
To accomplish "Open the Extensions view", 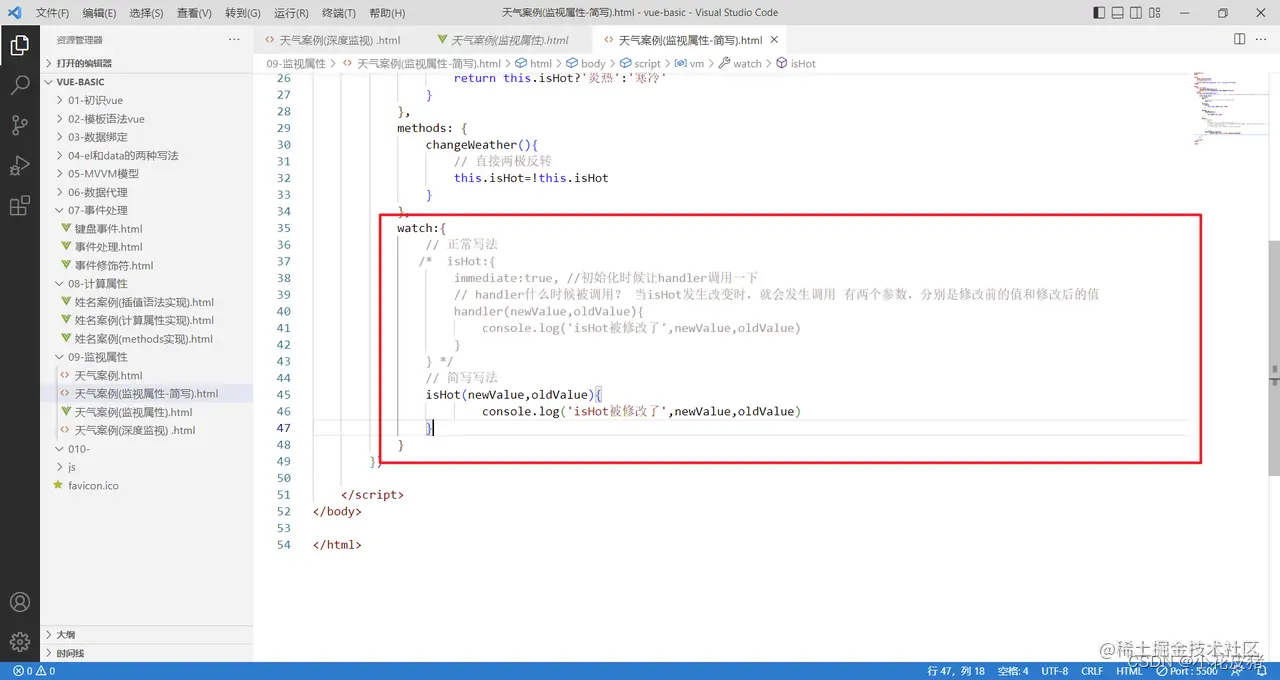I will coord(19,206).
